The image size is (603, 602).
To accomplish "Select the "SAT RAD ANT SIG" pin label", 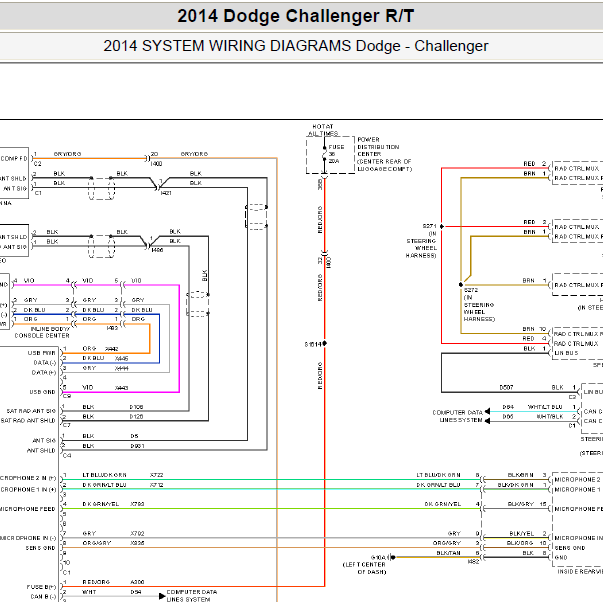I will tap(31, 411).
